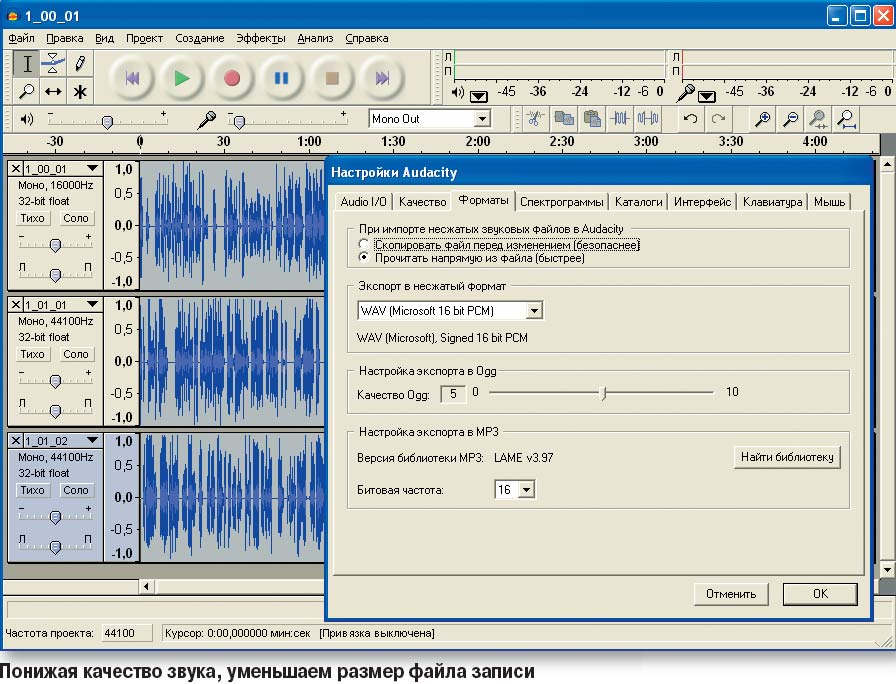Click the Undo arrow icon
Viewport: 896px width, 684px height.
690,119
